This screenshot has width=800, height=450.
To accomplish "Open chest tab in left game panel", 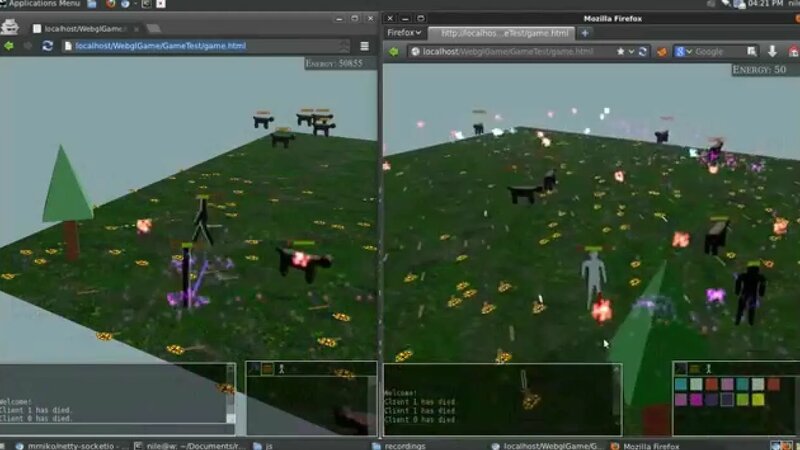I will pos(267,368).
